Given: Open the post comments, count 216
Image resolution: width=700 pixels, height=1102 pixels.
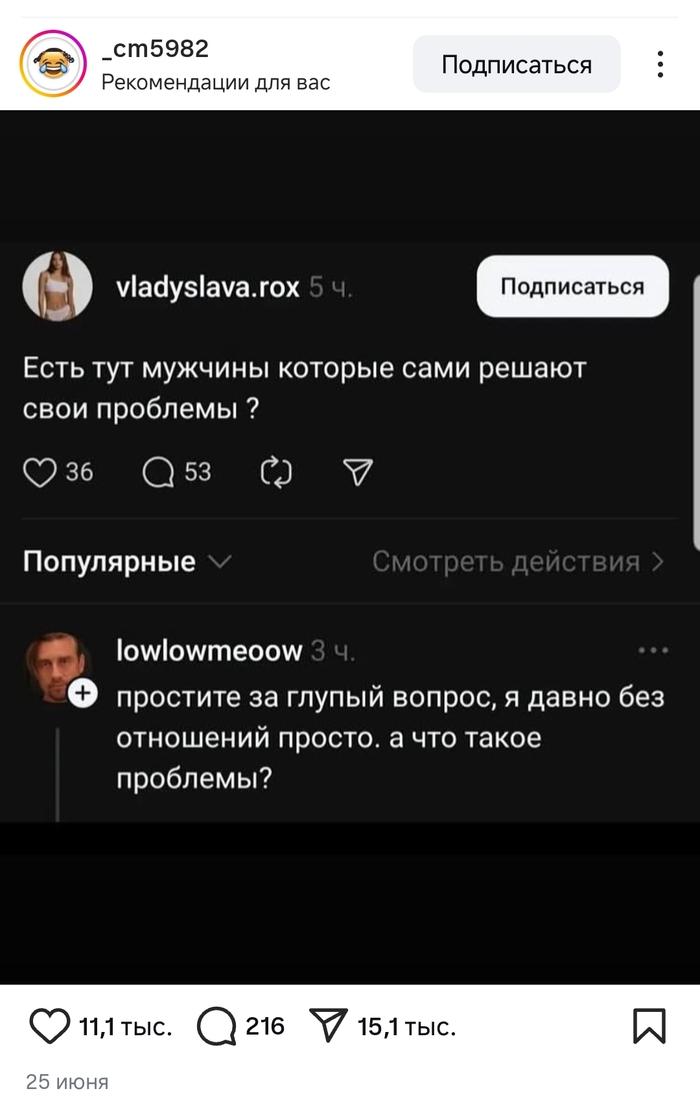Looking at the screenshot, I should coord(216,1026).
